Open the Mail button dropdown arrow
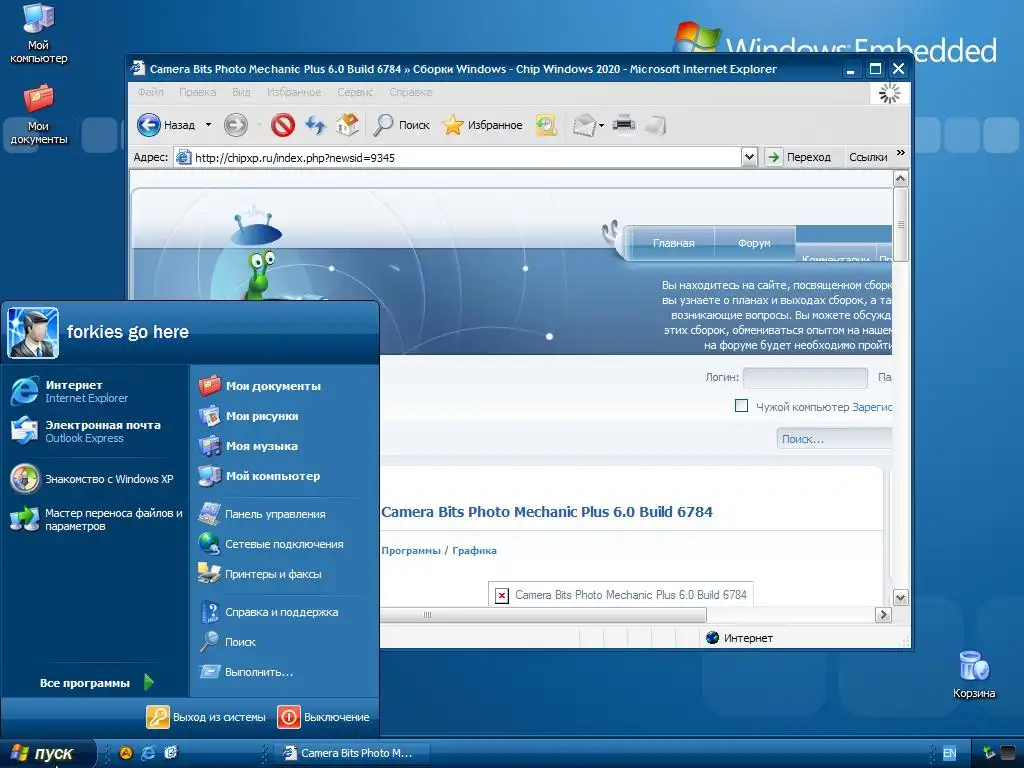The height and width of the screenshot is (768, 1024). pos(601,125)
